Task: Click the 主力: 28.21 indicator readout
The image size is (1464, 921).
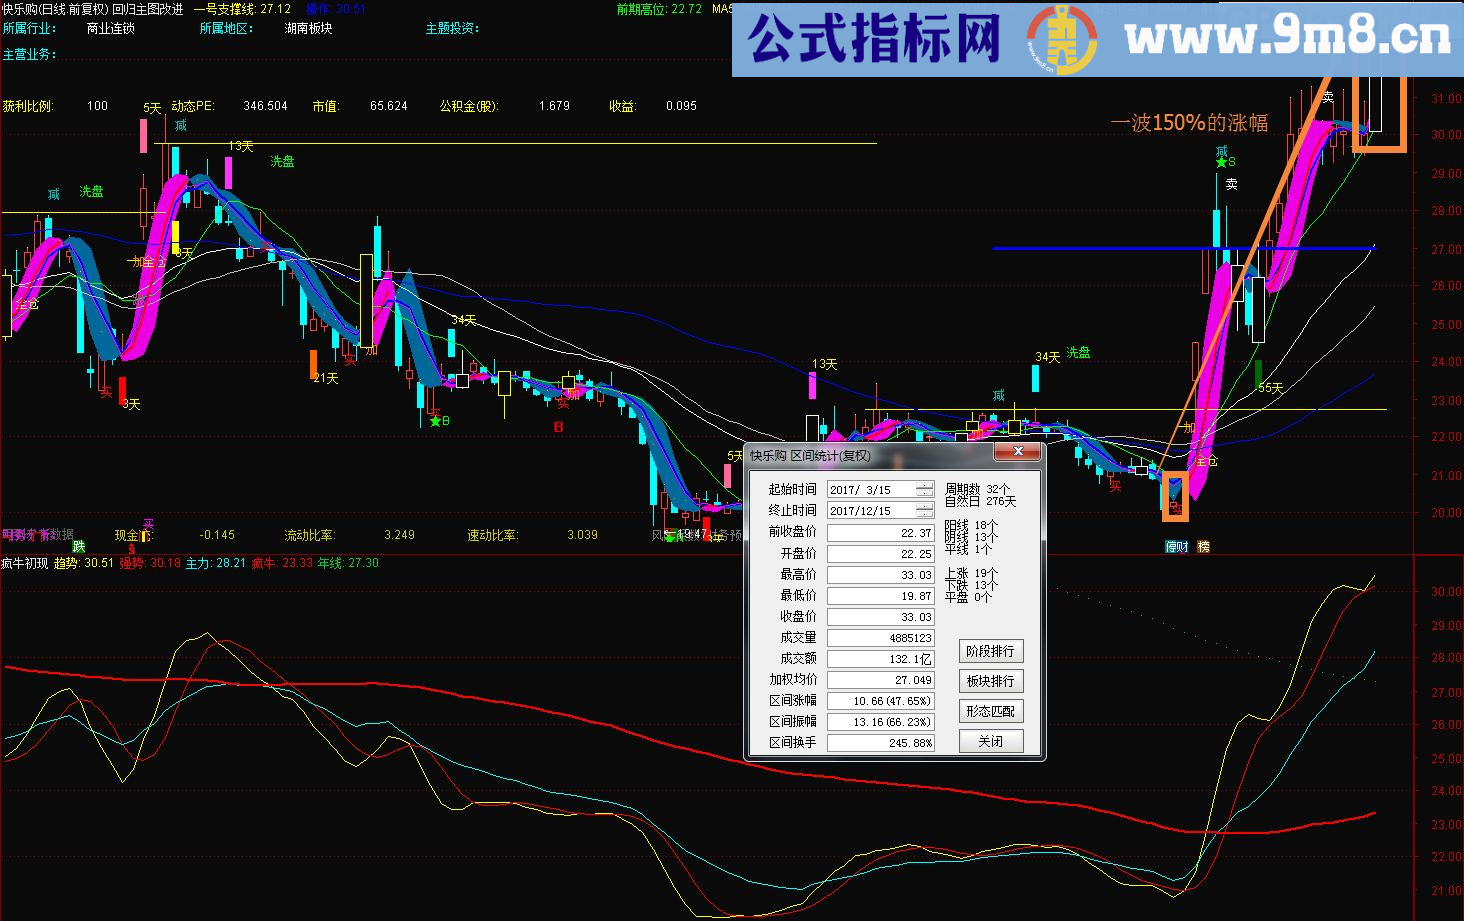Action: [x=216, y=563]
